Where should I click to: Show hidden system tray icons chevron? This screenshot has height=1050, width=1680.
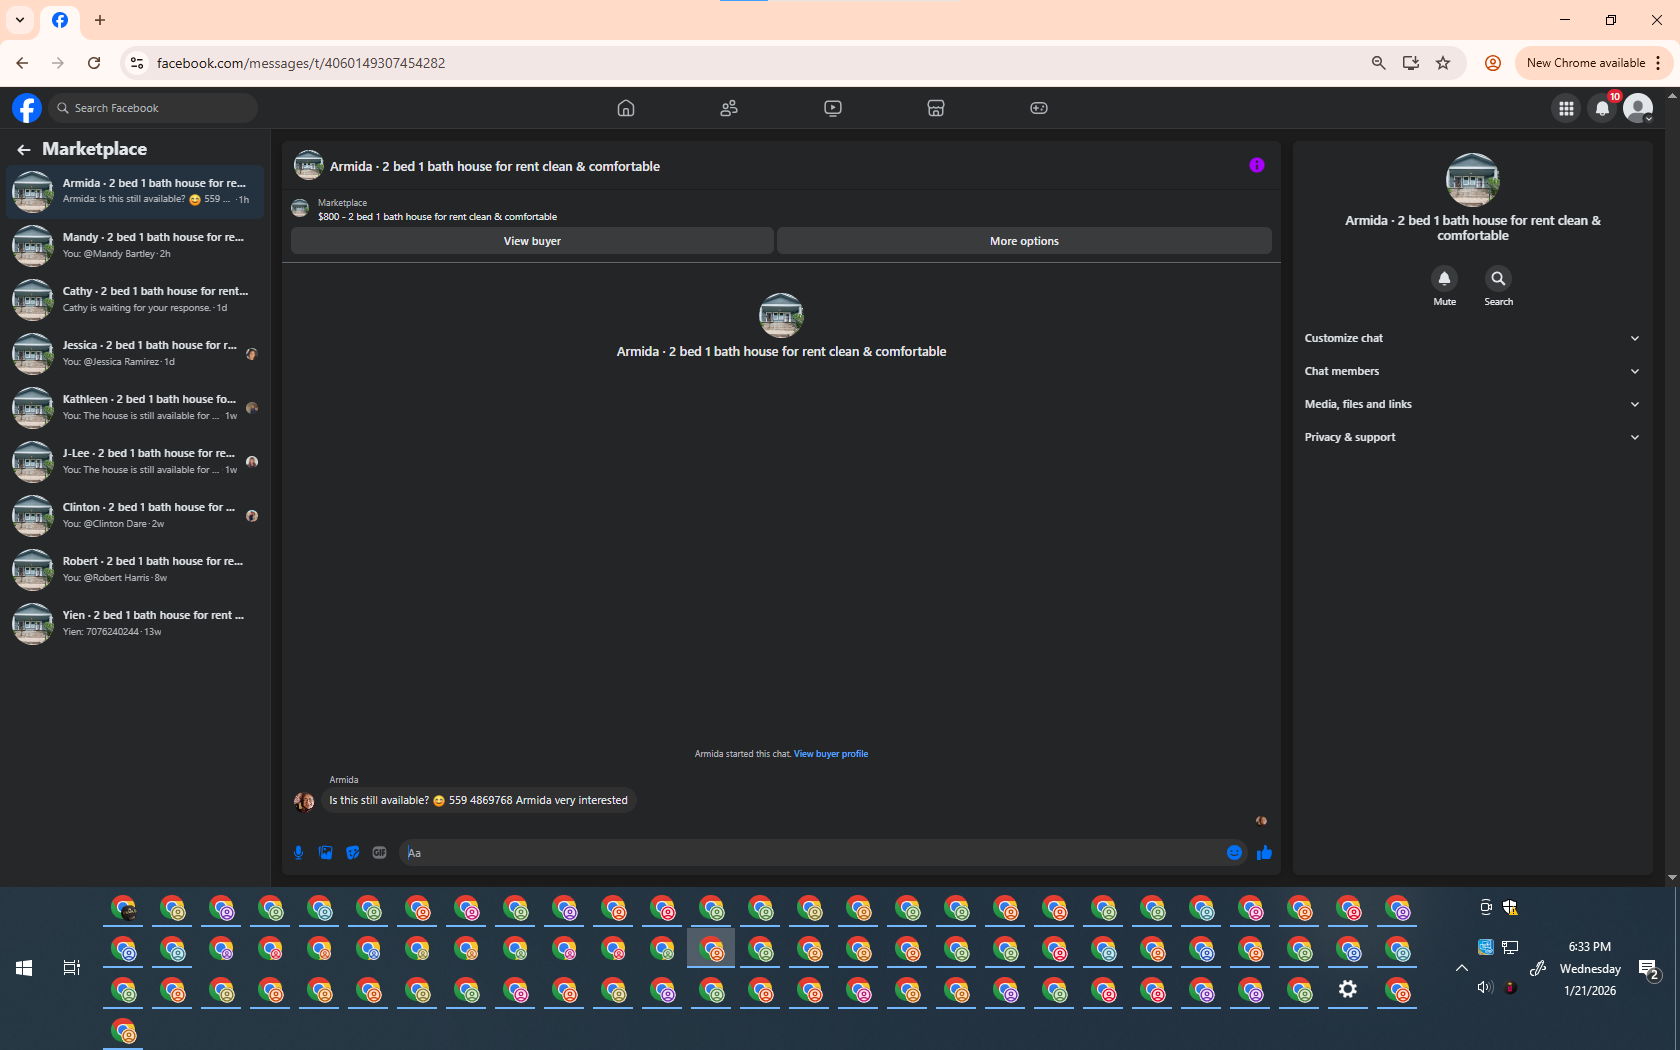click(x=1462, y=968)
